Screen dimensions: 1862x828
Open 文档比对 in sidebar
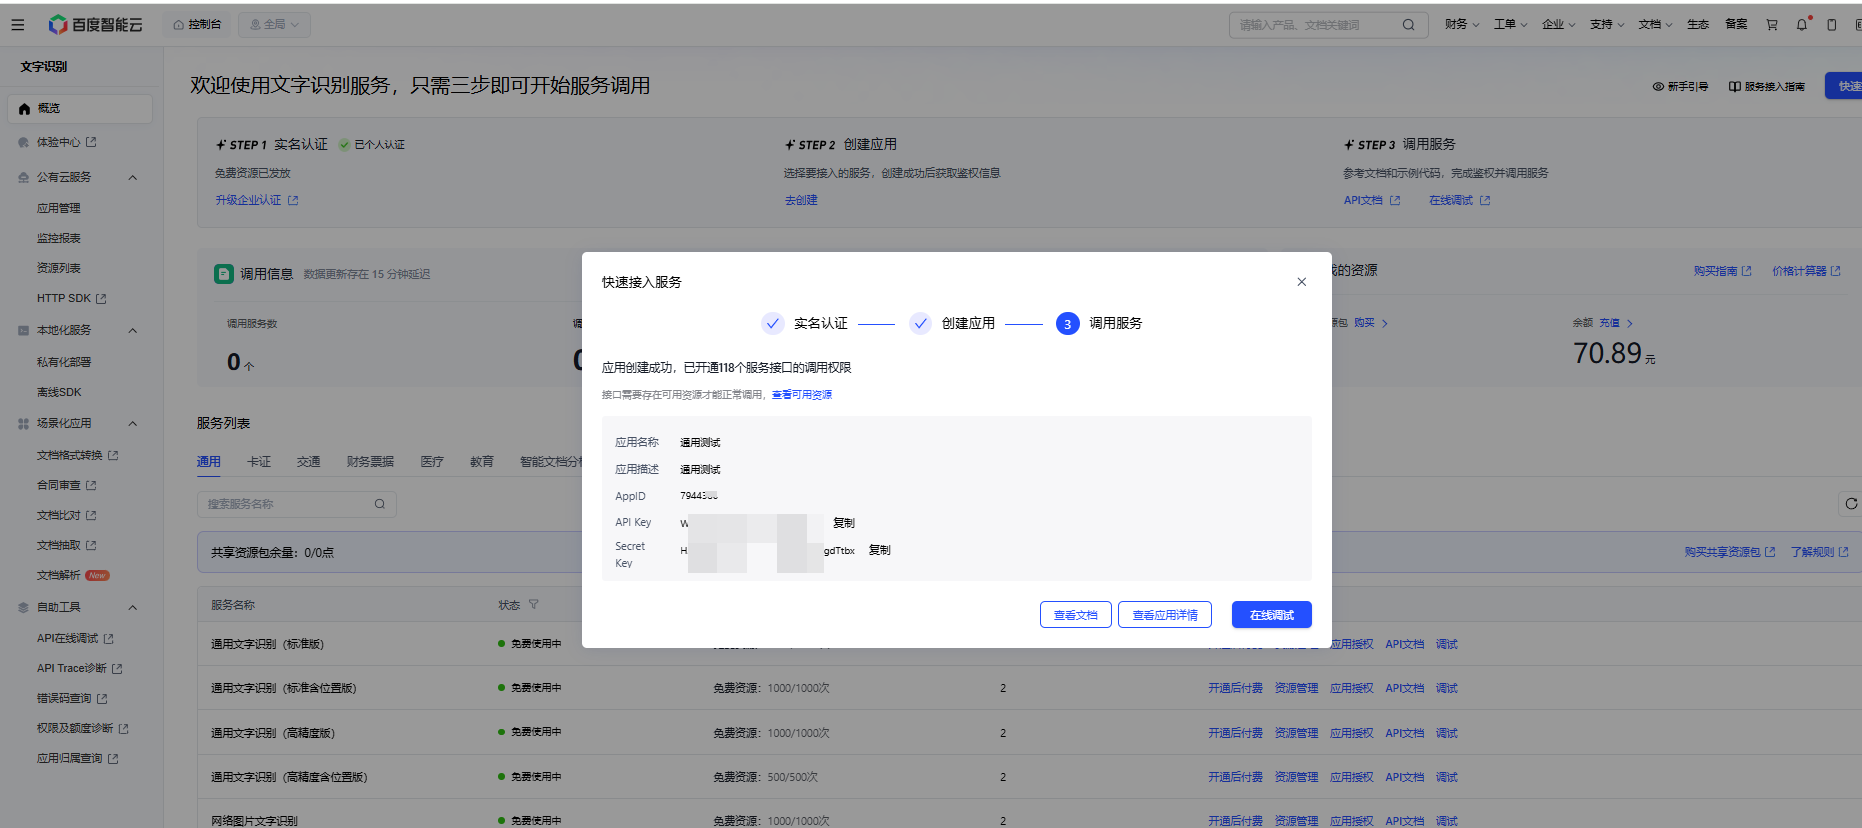(66, 516)
